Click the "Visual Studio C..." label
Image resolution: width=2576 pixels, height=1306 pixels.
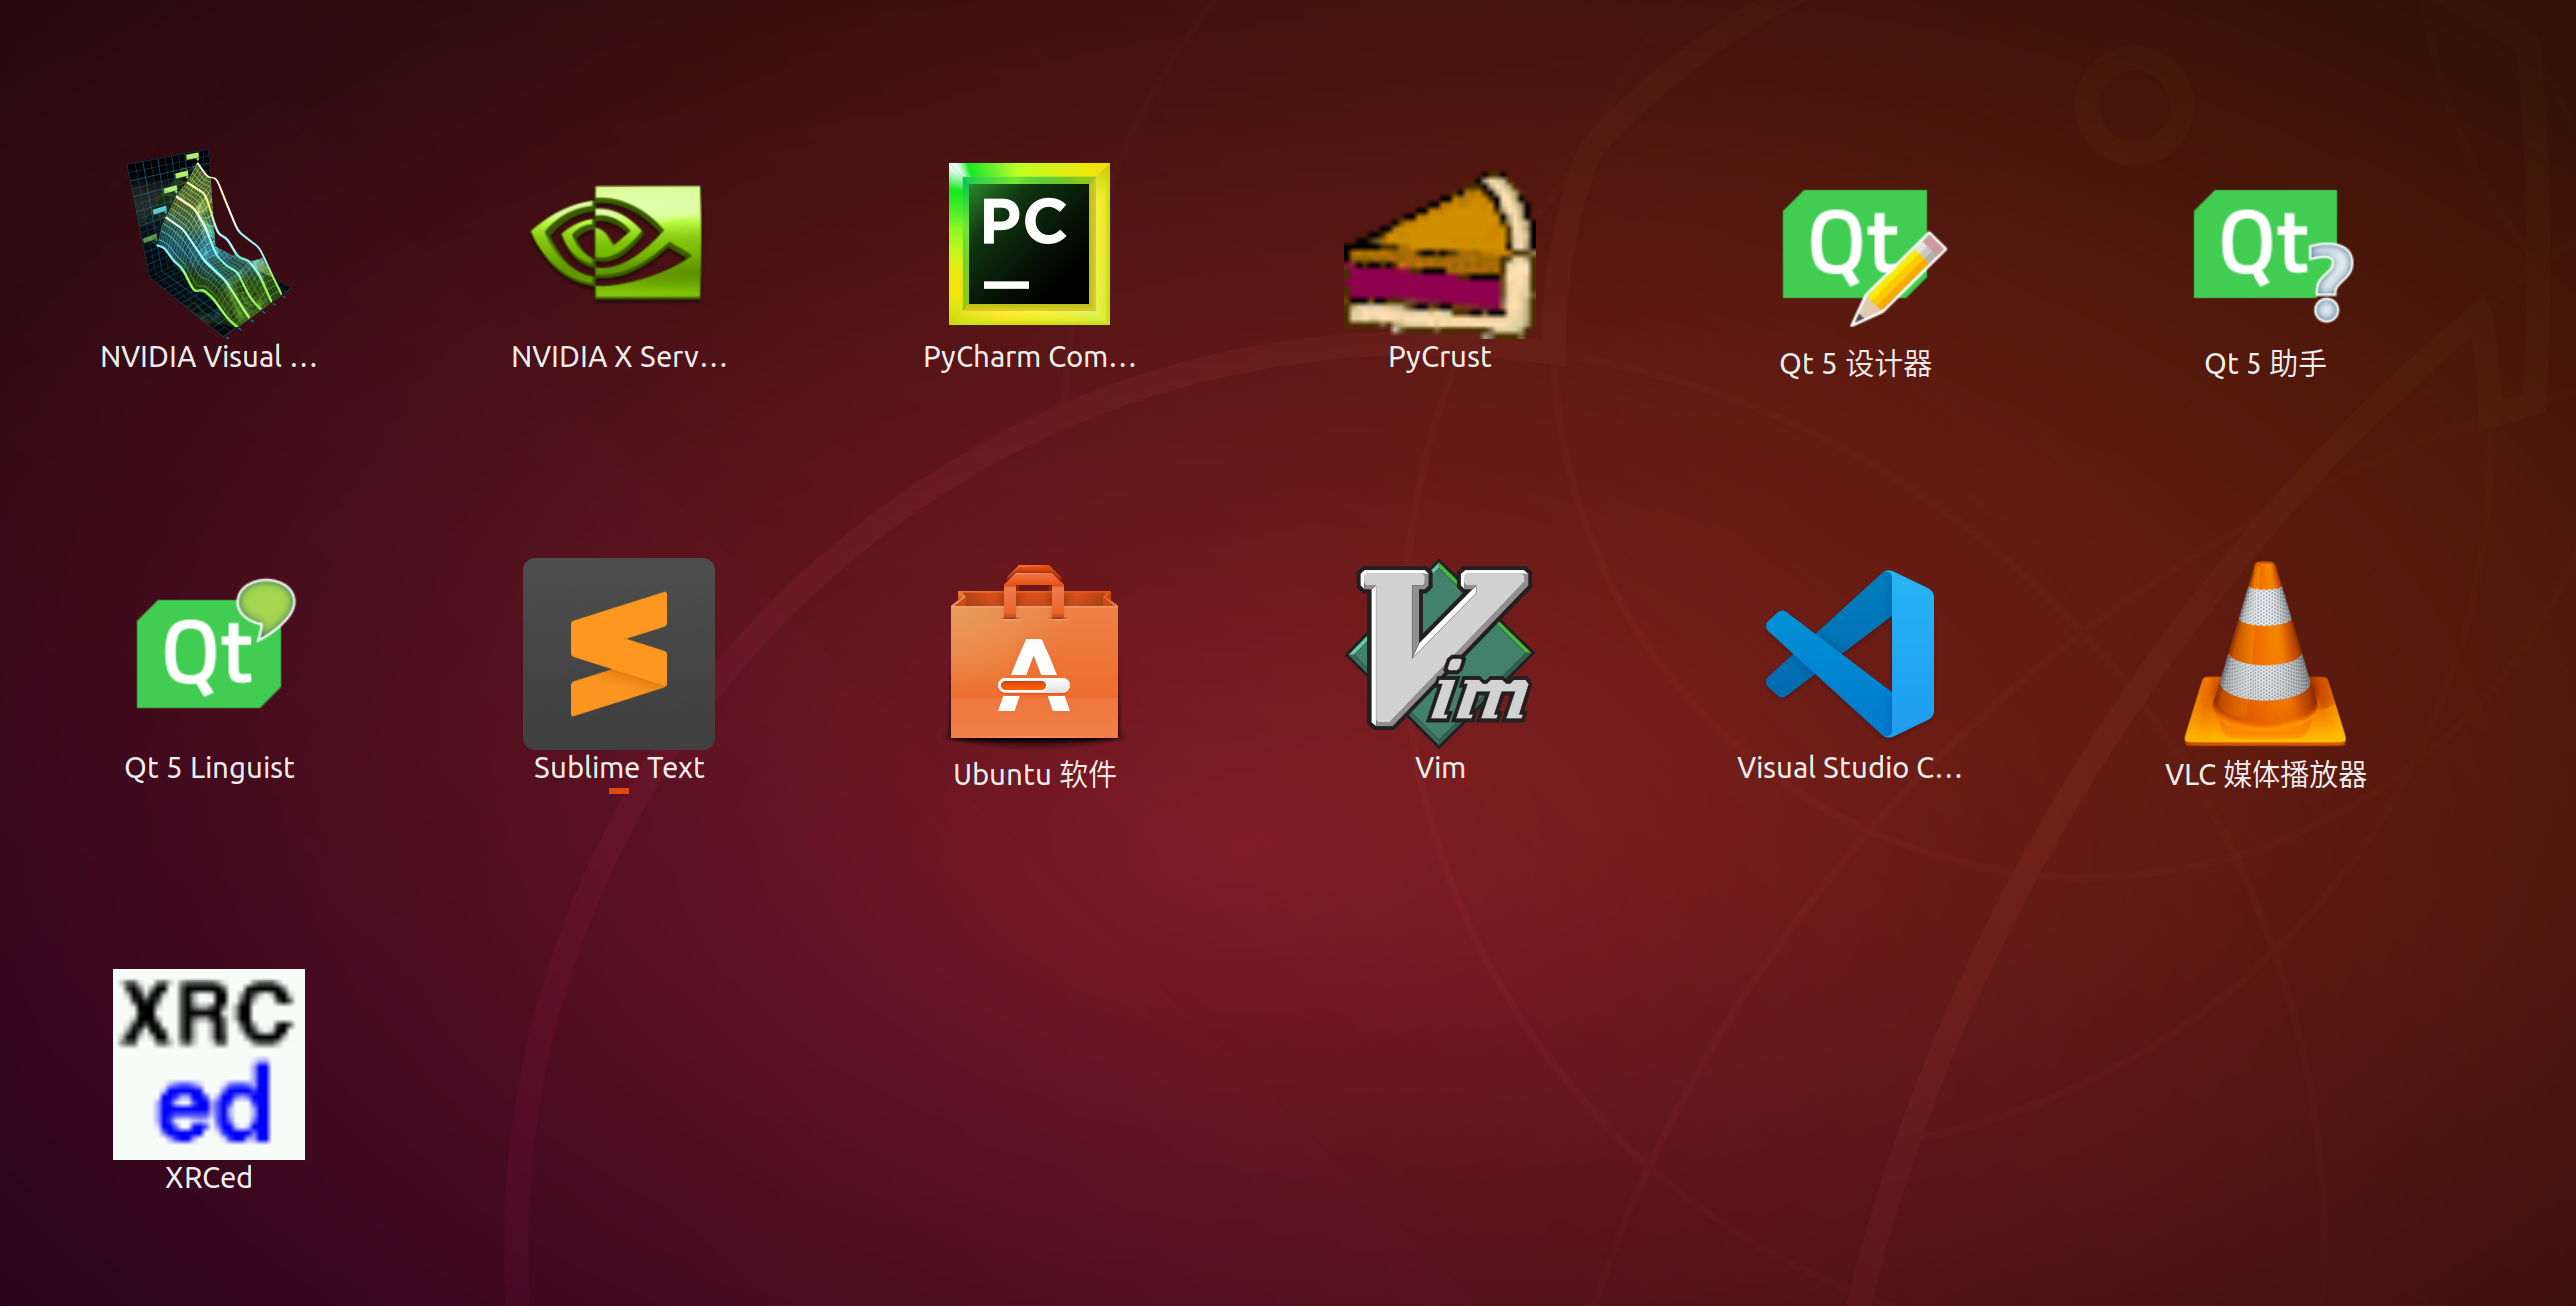[x=1849, y=768]
